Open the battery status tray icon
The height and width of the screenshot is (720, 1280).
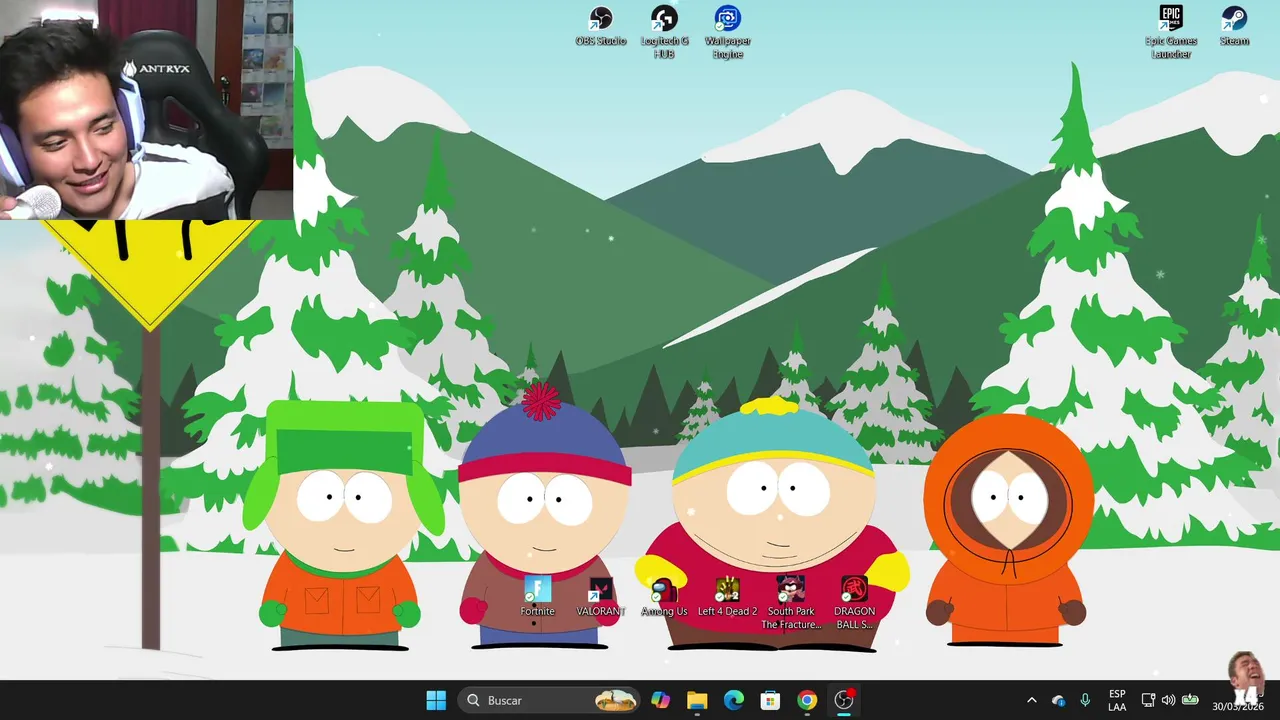pyautogui.click(x=1190, y=700)
